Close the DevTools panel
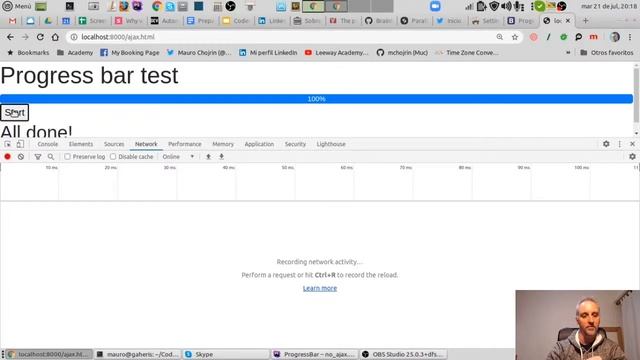The width and height of the screenshot is (640, 360). tap(632, 144)
